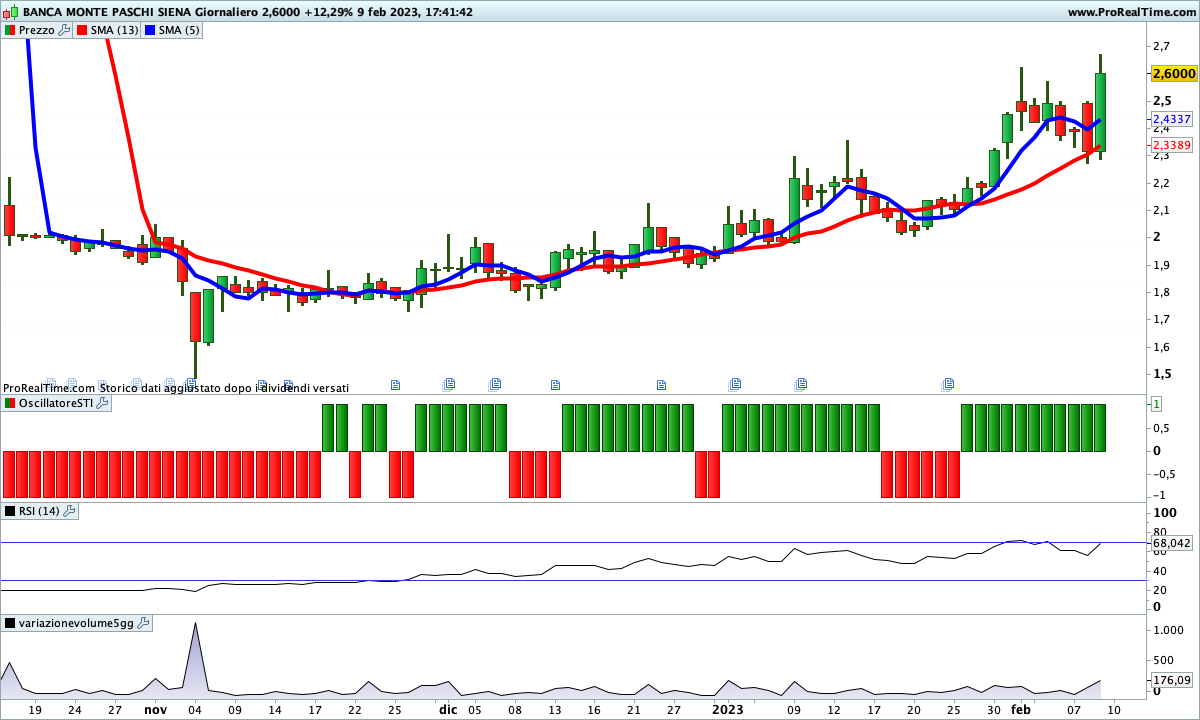
Task: Click the 68,042 RSI value tag
Action: pyautogui.click(x=1172, y=543)
